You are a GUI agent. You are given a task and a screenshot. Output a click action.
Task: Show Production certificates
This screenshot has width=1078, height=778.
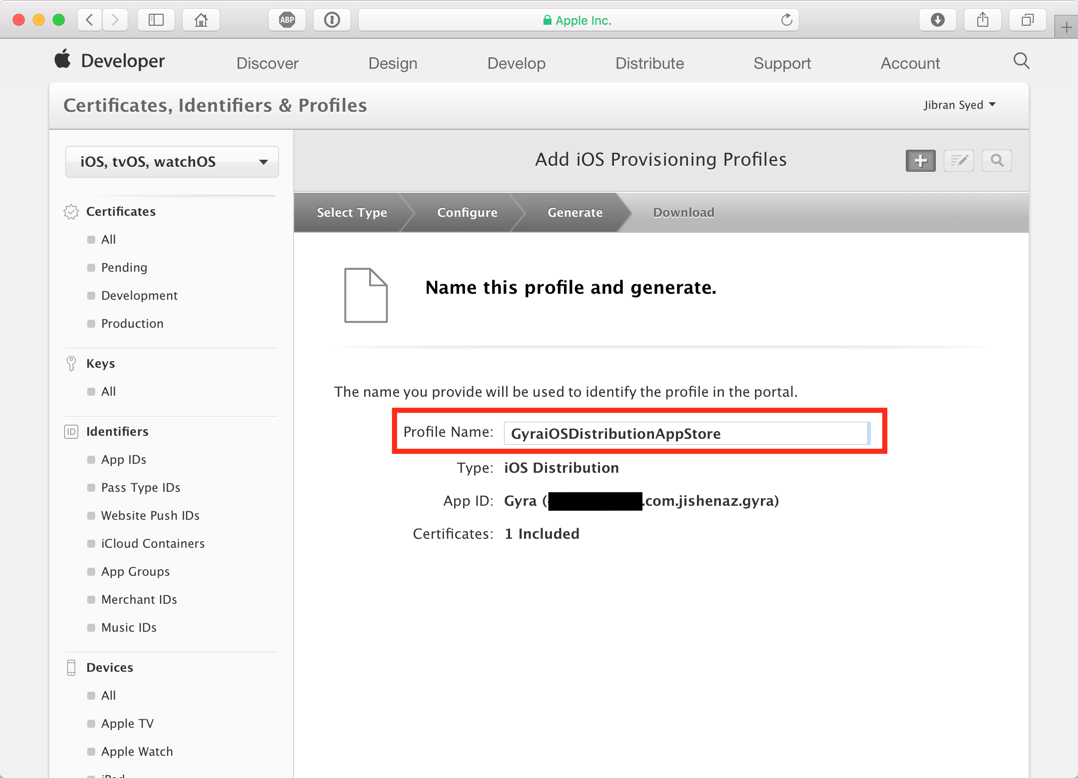[x=133, y=324]
